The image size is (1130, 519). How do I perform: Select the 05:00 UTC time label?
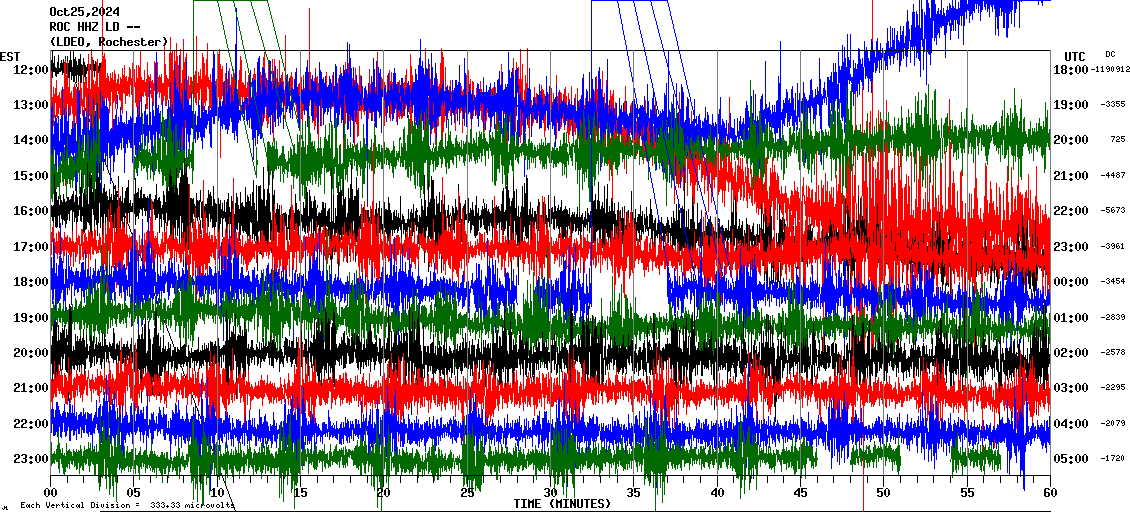[x=1074, y=459]
